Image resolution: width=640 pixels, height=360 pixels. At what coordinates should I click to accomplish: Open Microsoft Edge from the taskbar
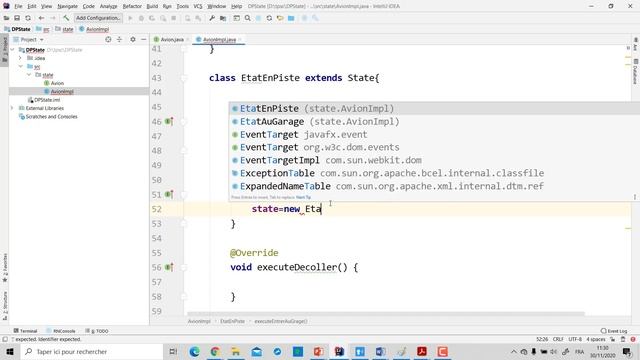[194, 351]
